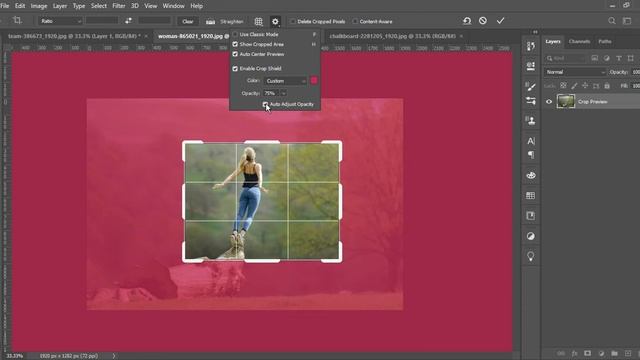
Task: Open the workspace switcher icon
Action: (627, 21)
